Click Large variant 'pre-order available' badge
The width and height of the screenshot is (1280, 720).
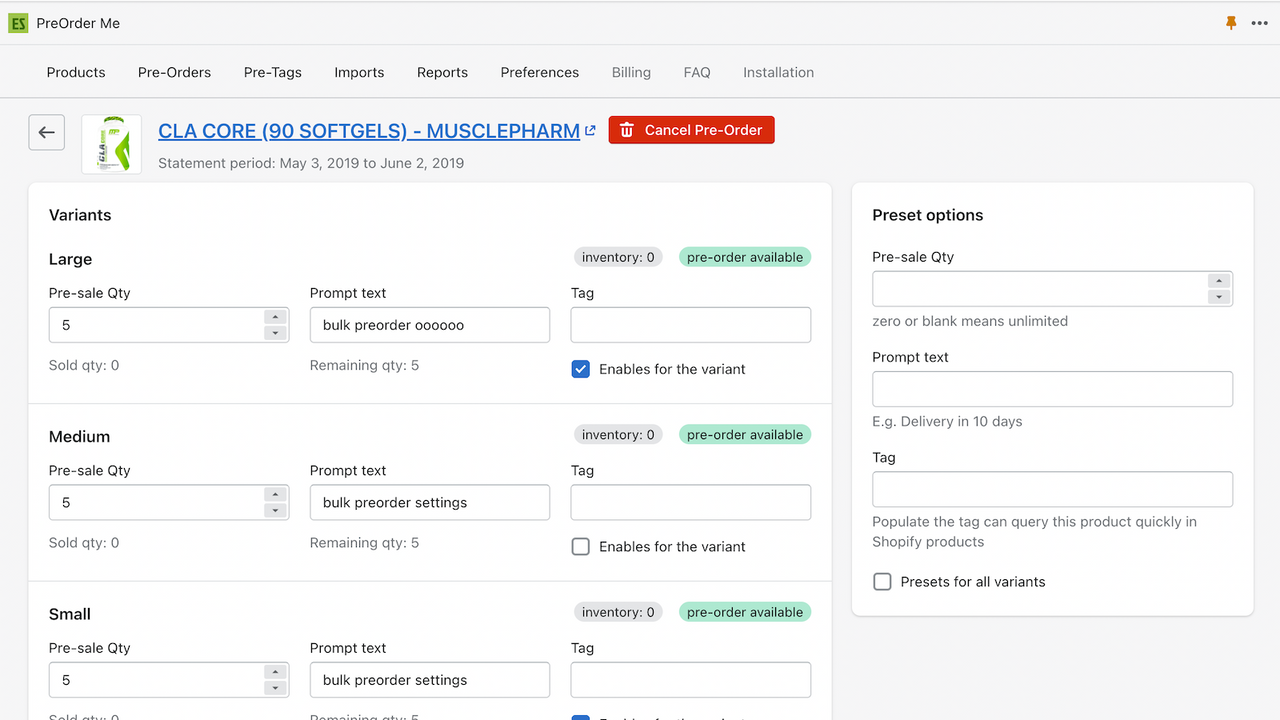[x=745, y=257]
